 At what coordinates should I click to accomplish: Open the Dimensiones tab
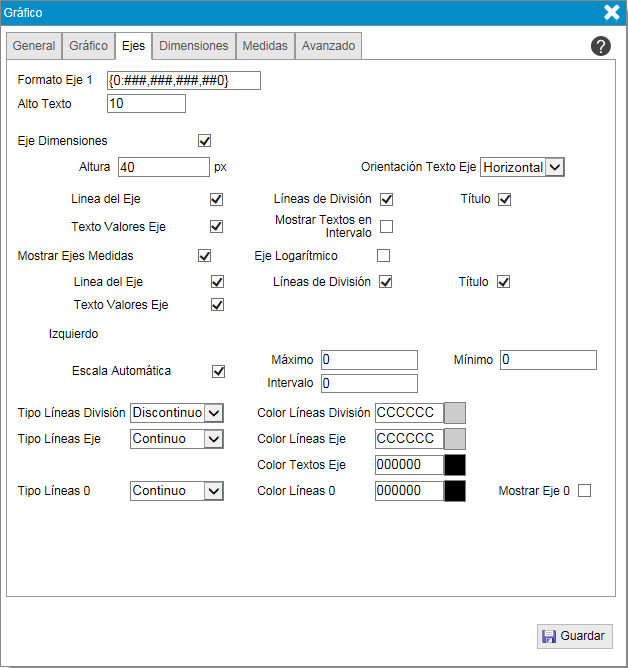coord(194,46)
